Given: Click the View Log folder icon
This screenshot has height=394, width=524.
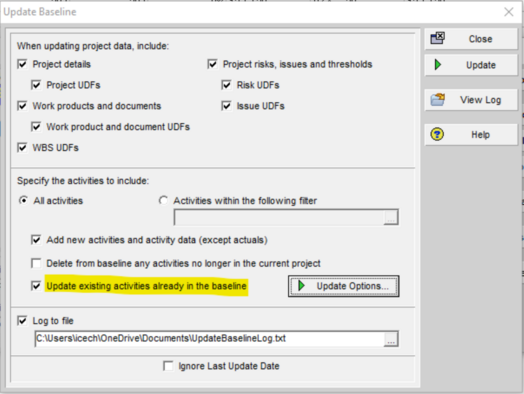Looking at the screenshot, I should 437,99.
